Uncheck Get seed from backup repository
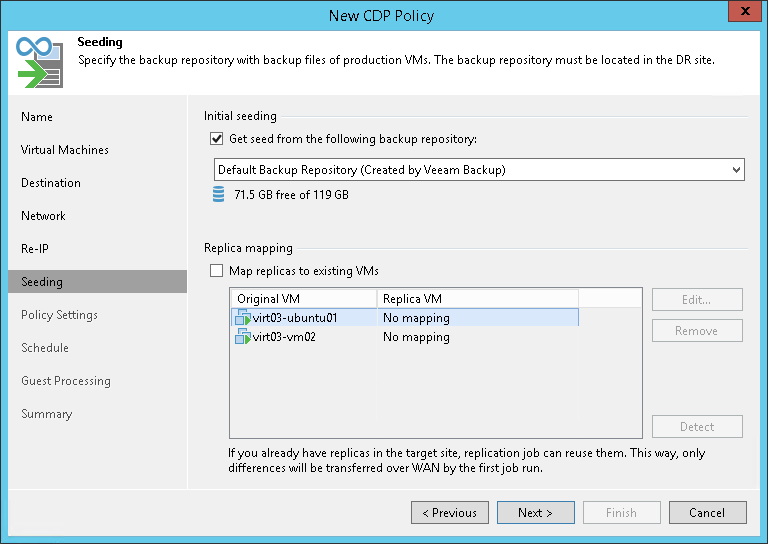768x544 pixels. click(x=217, y=139)
